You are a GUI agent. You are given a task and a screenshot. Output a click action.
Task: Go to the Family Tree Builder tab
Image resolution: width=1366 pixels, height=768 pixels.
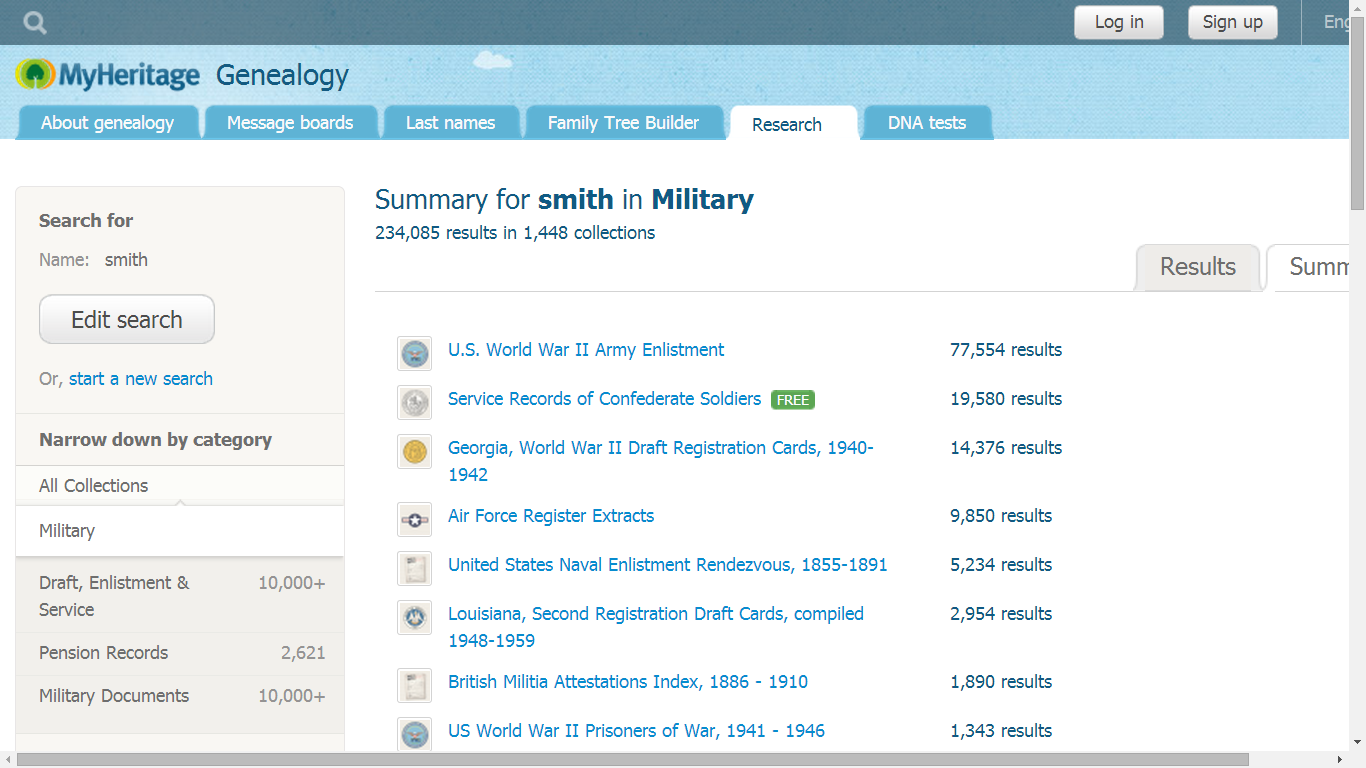pyautogui.click(x=624, y=123)
